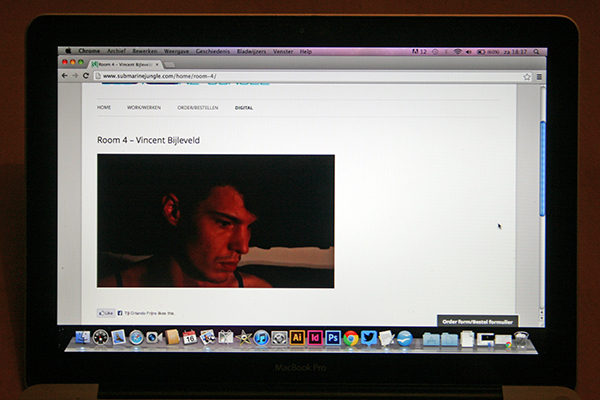Image resolution: width=600 pixels, height=400 pixels.
Task: Open Adobe Illustrator from the dock
Action: pos(297,338)
